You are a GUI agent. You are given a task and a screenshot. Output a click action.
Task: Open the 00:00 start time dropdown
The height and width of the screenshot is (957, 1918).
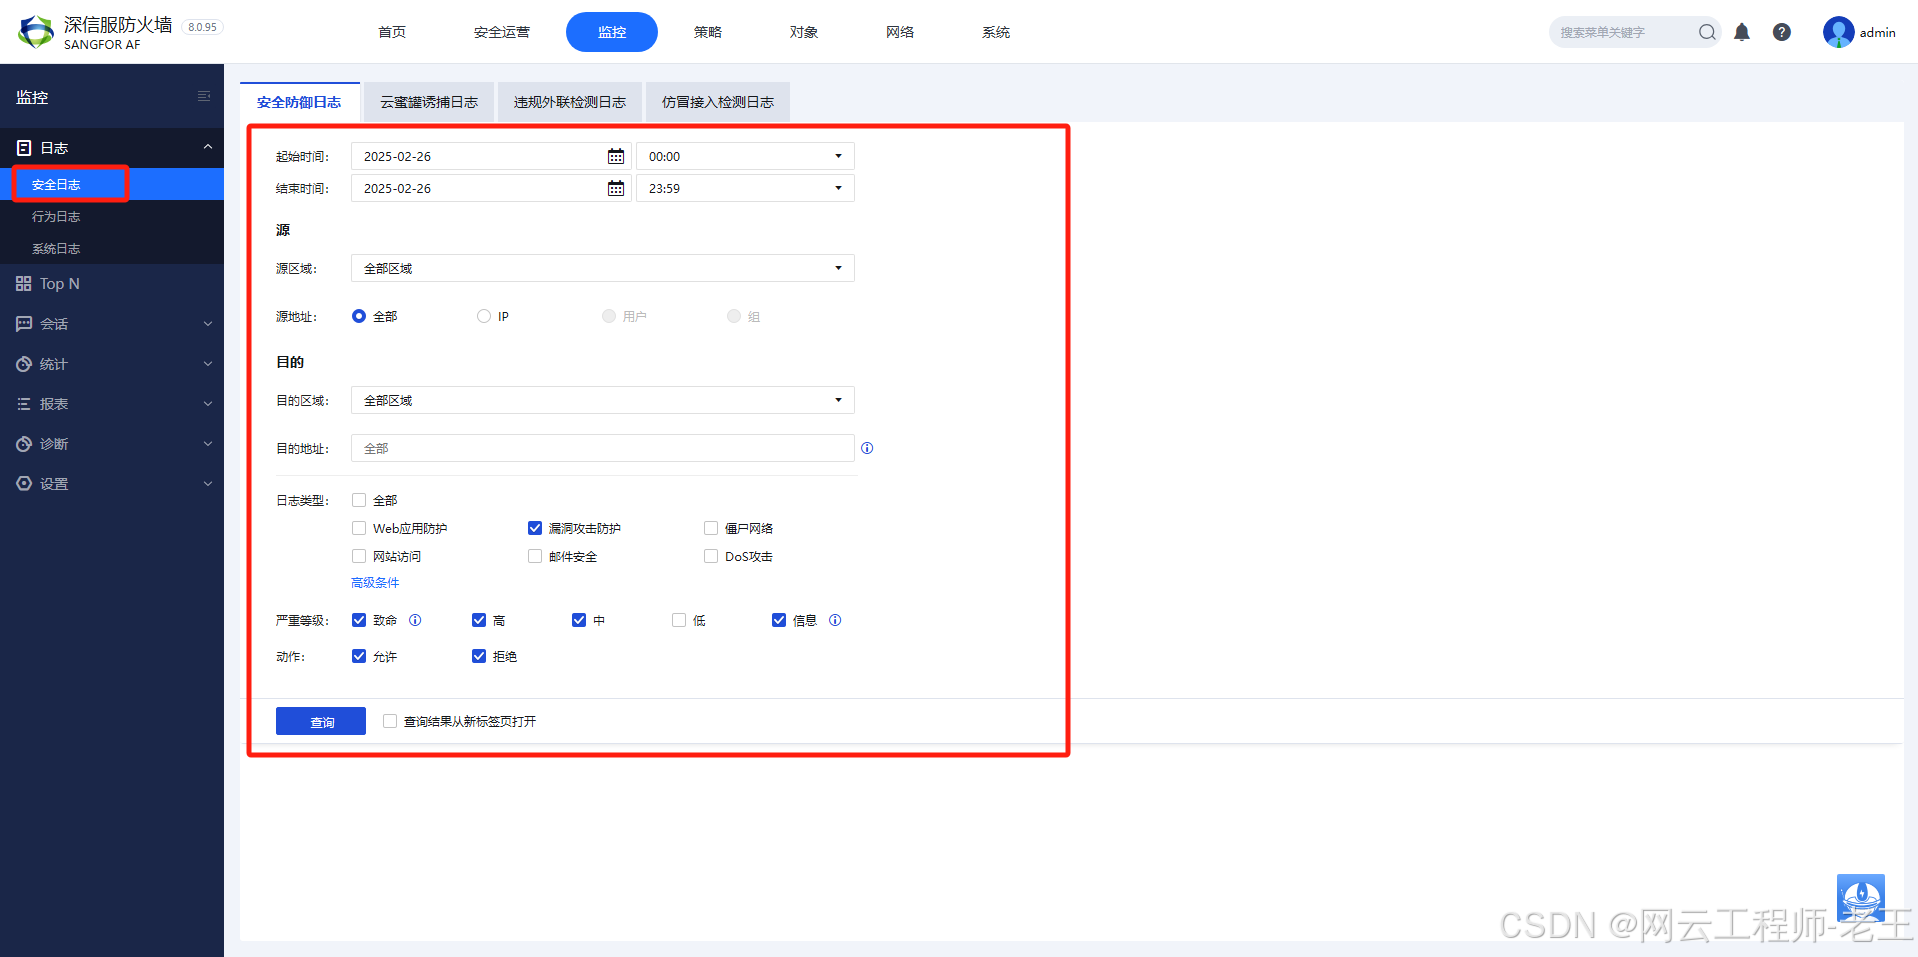745,156
